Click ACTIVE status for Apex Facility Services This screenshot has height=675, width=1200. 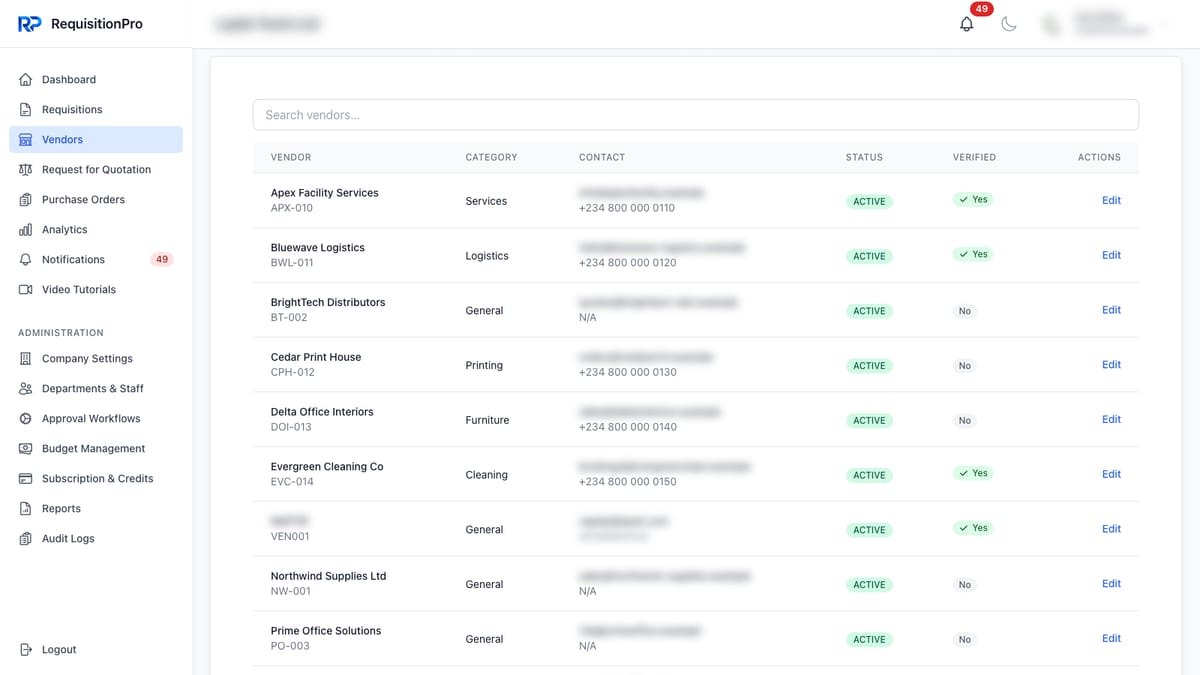click(869, 201)
